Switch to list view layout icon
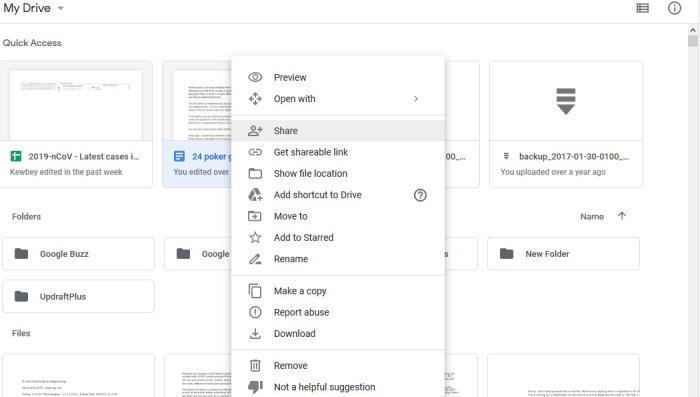This screenshot has height=397, width=700. click(642, 8)
